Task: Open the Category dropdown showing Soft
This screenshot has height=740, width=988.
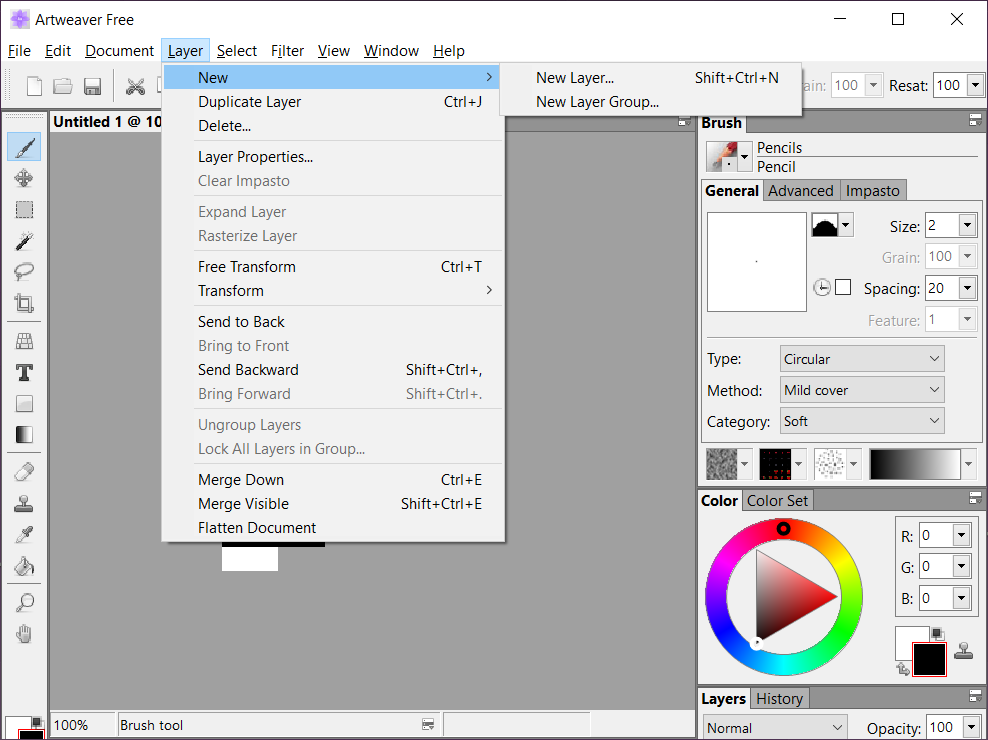Action: pos(862,420)
